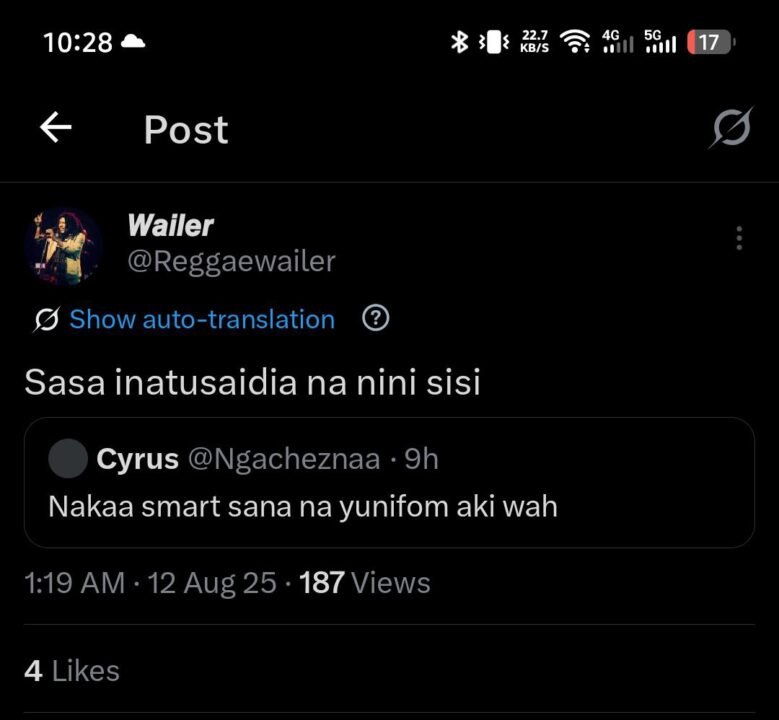This screenshot has width=779, height=720.
Task: Tap the vibrate mode status icon
Action: 494,42
